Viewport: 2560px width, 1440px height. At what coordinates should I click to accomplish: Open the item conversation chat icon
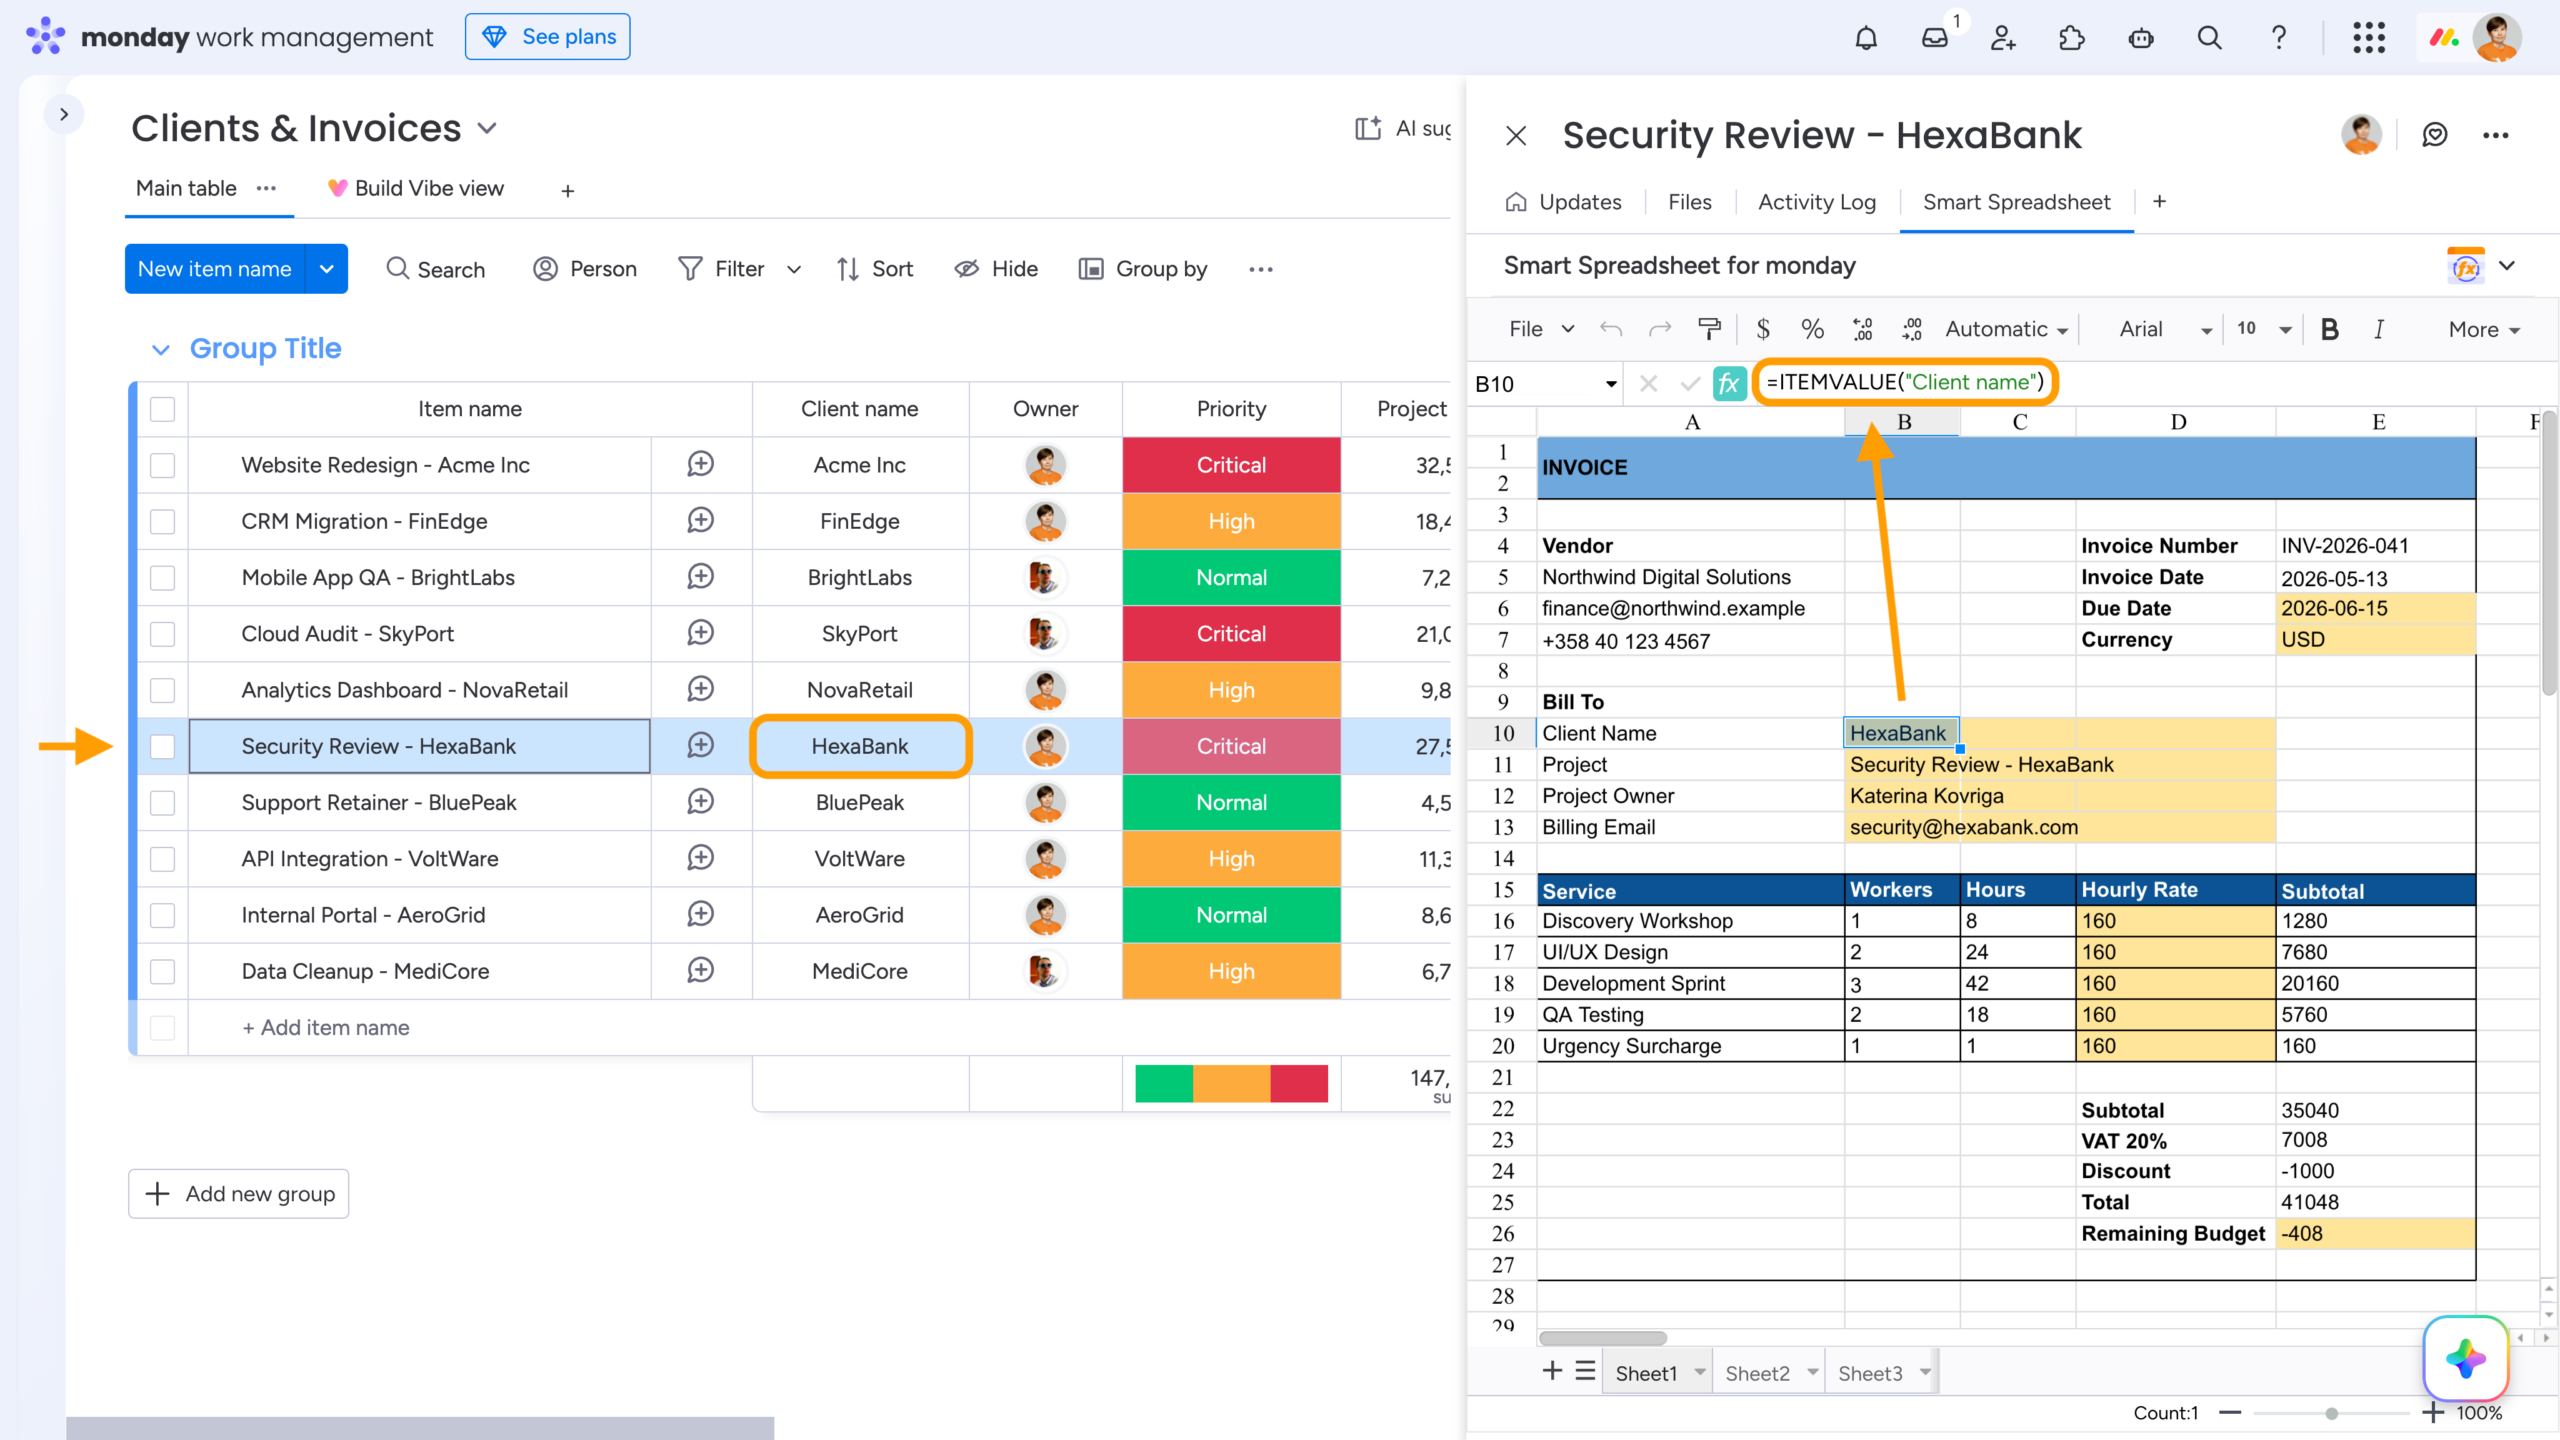click(2435, 135)
